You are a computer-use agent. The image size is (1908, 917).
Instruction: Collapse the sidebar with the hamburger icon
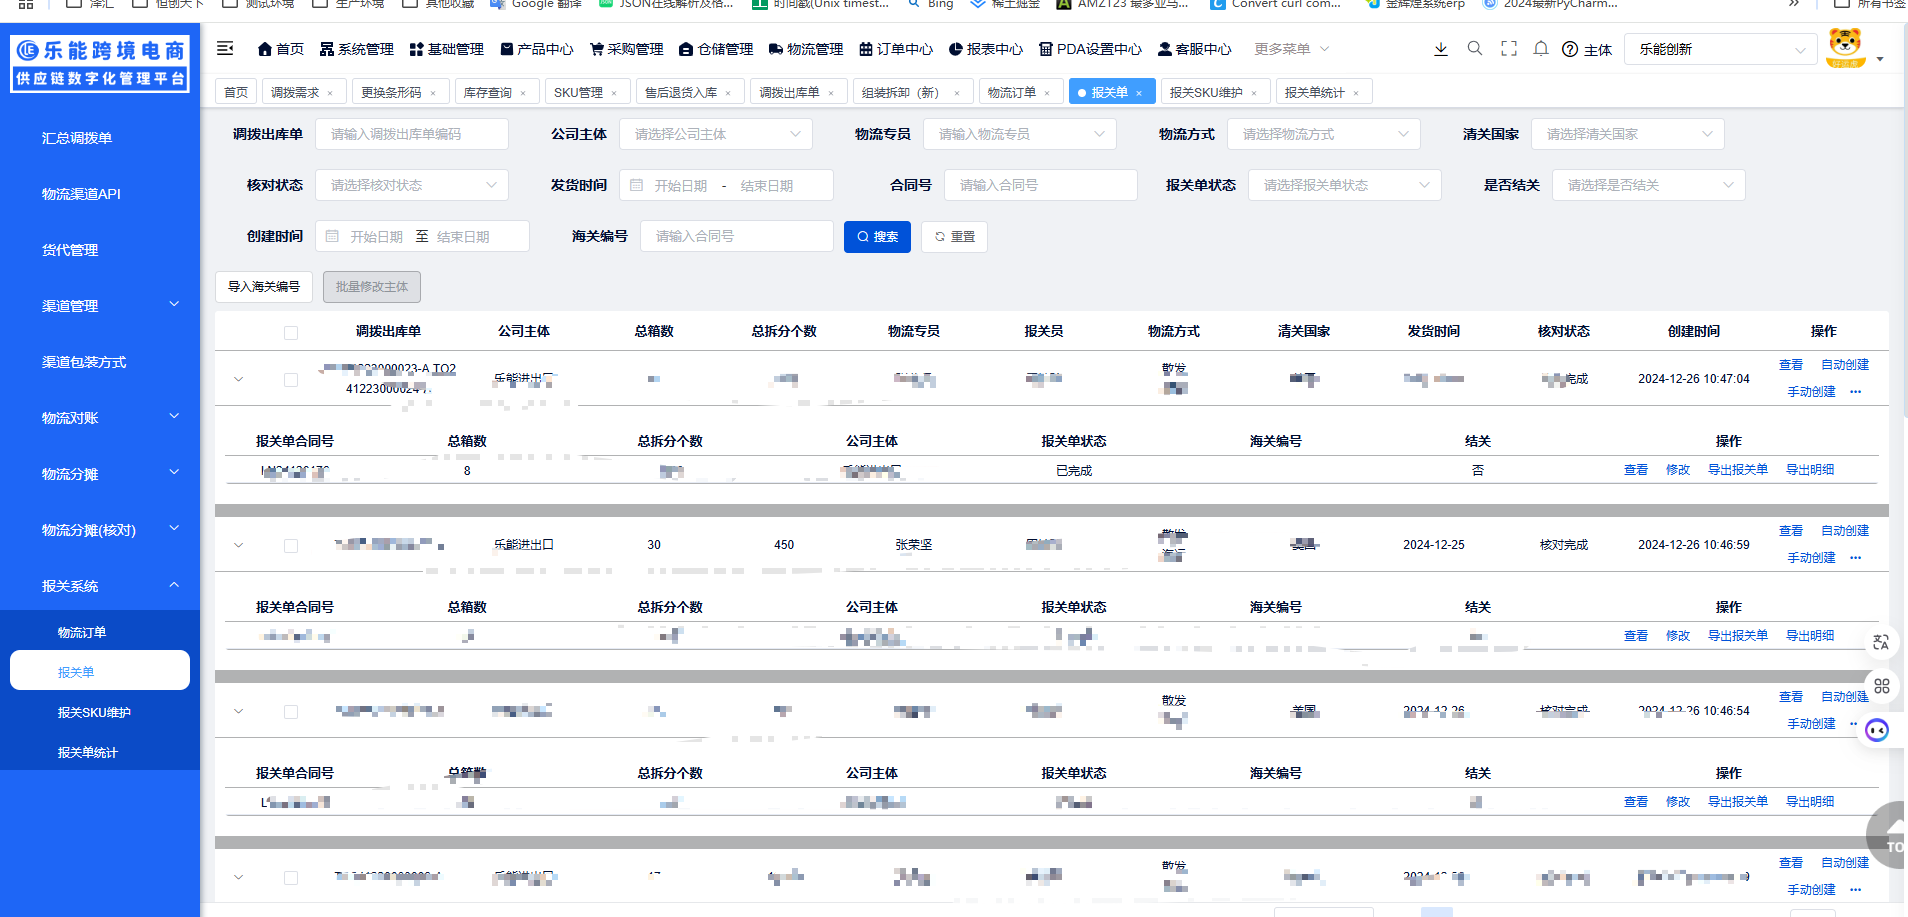[224, 47]
